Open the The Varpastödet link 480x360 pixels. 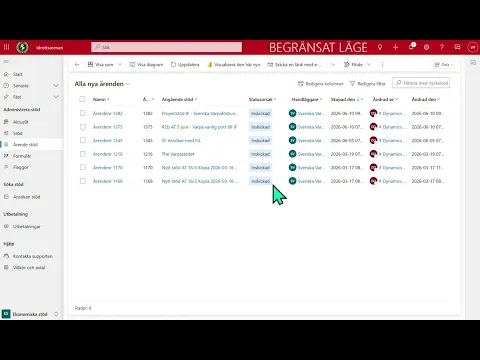click(x=178, y=154)
